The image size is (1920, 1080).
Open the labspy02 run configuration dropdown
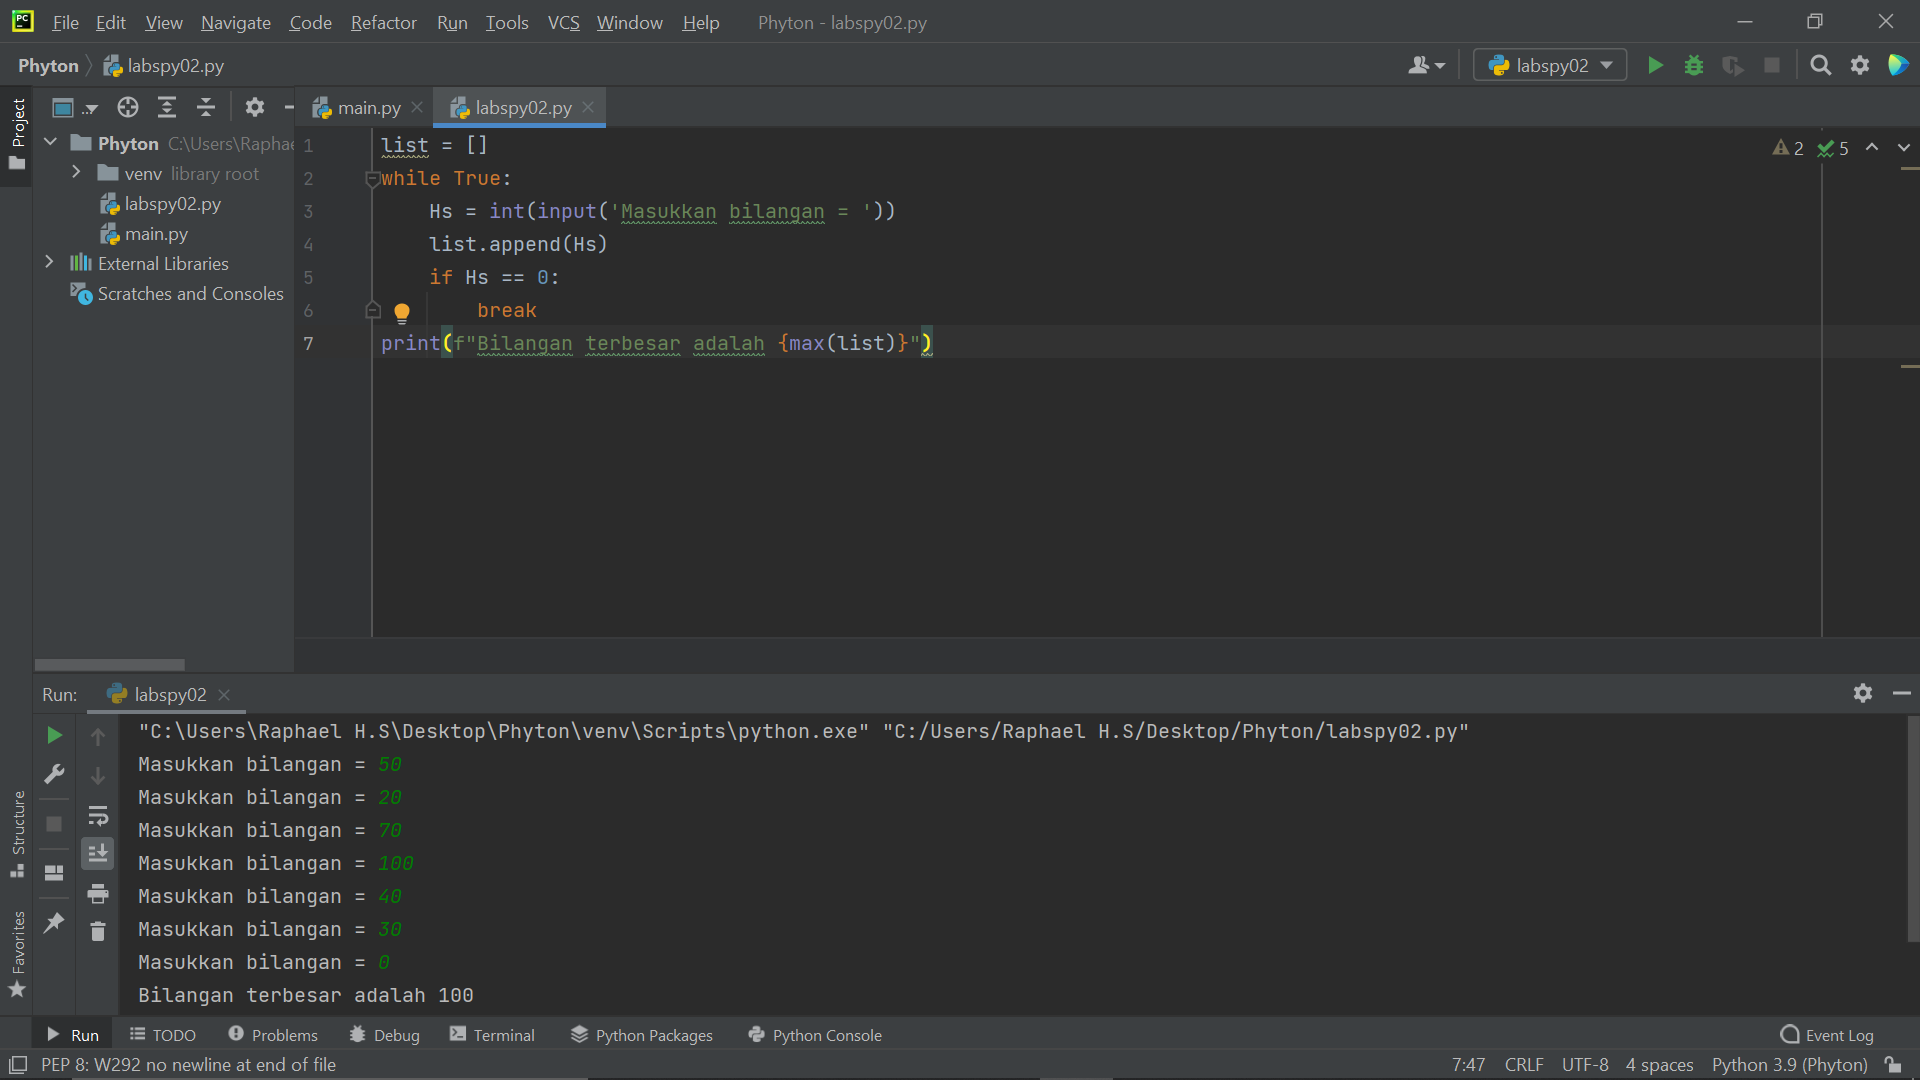1550,66
